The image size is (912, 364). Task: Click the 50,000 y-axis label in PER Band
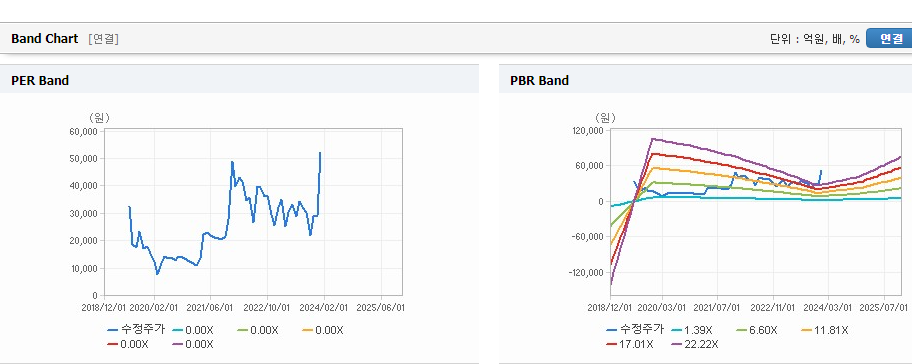(83, 158)
